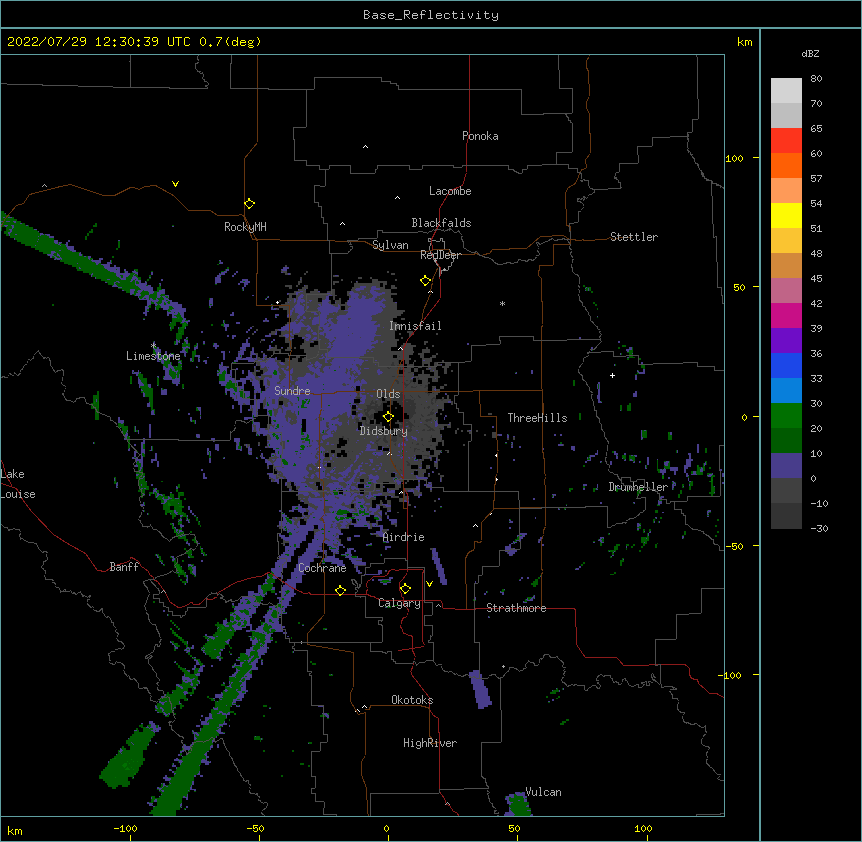This screenshot has height=842, width=862.
Task: Click the Sundre label
Action: [x=292, y=391]
